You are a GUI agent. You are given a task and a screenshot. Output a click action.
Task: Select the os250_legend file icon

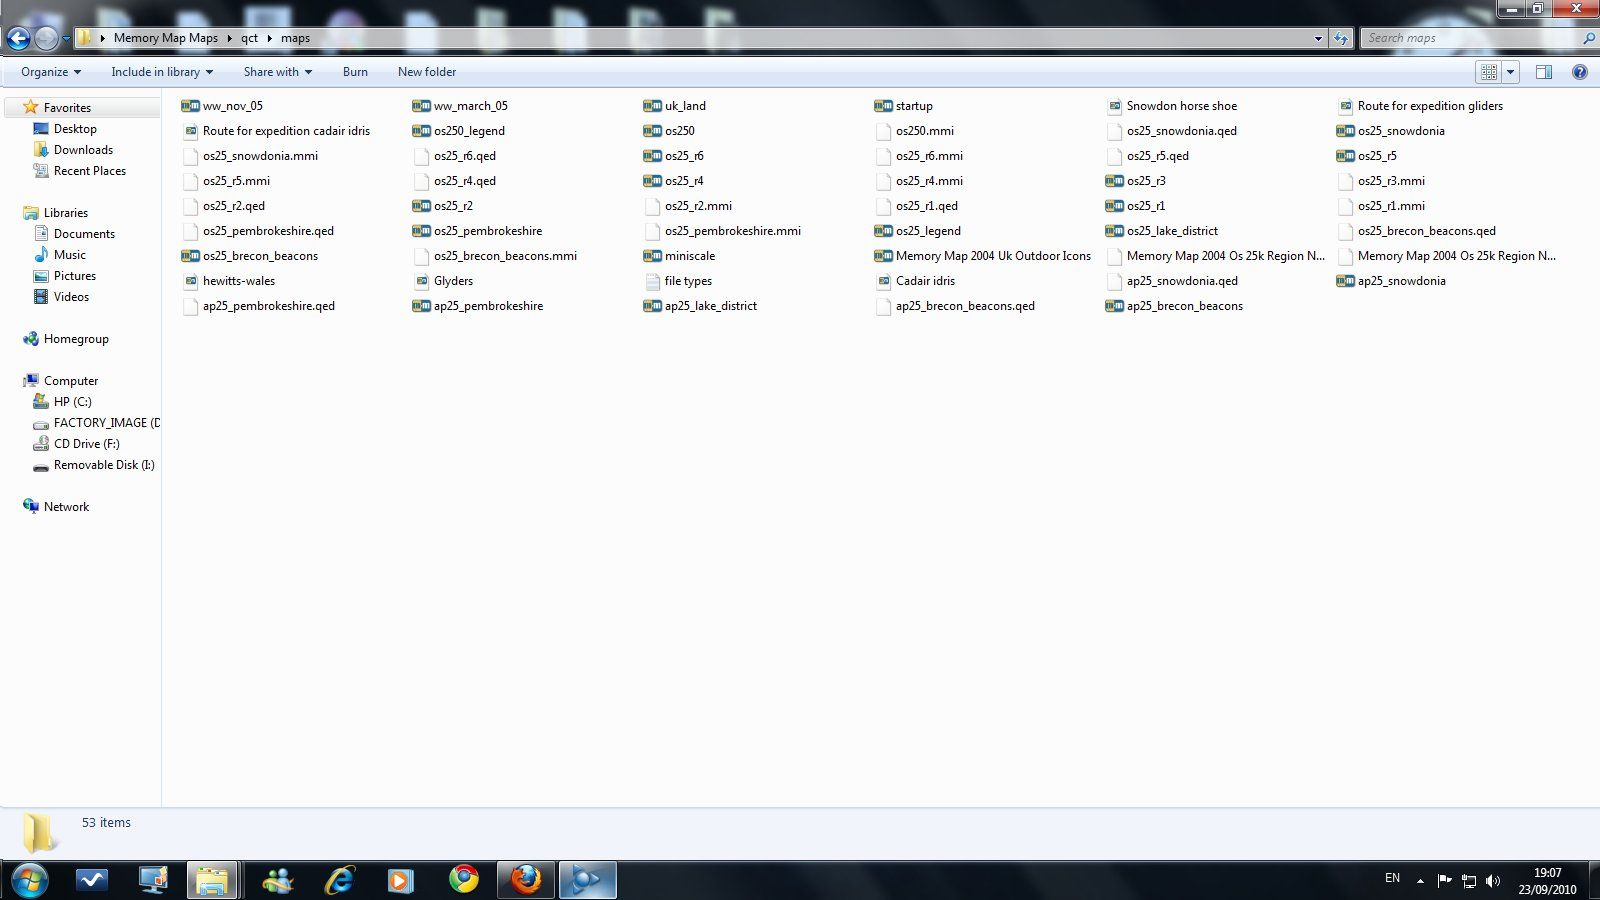click(x=421, y=131)
